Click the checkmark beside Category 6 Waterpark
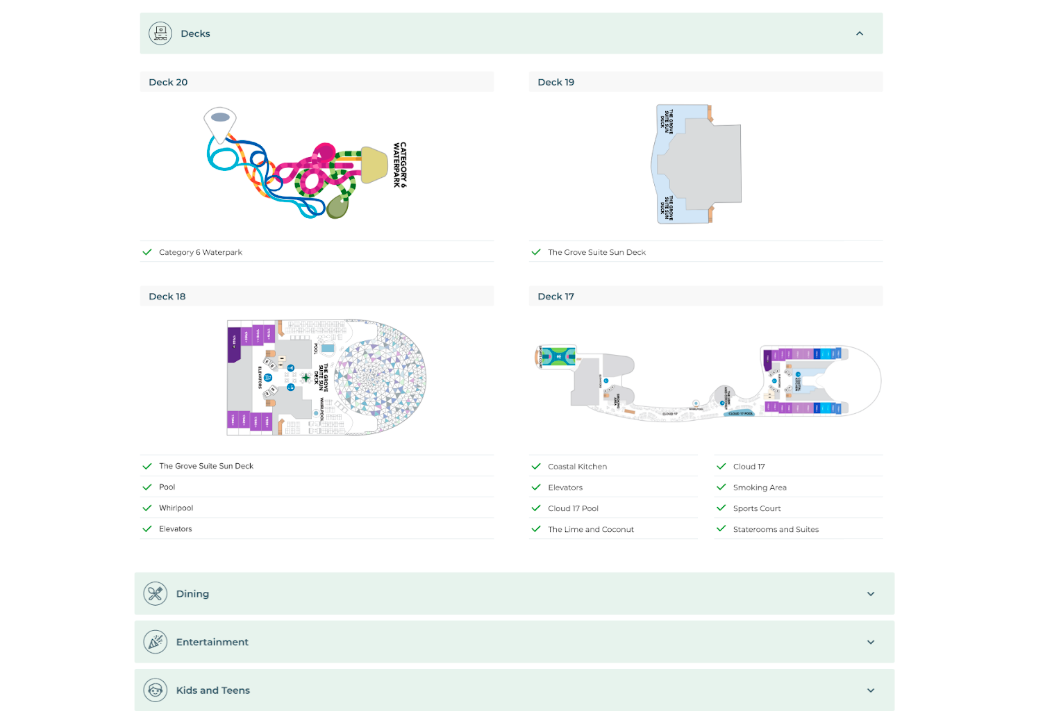The width and height of the screenshot is (1046, 727). [148, 252]
